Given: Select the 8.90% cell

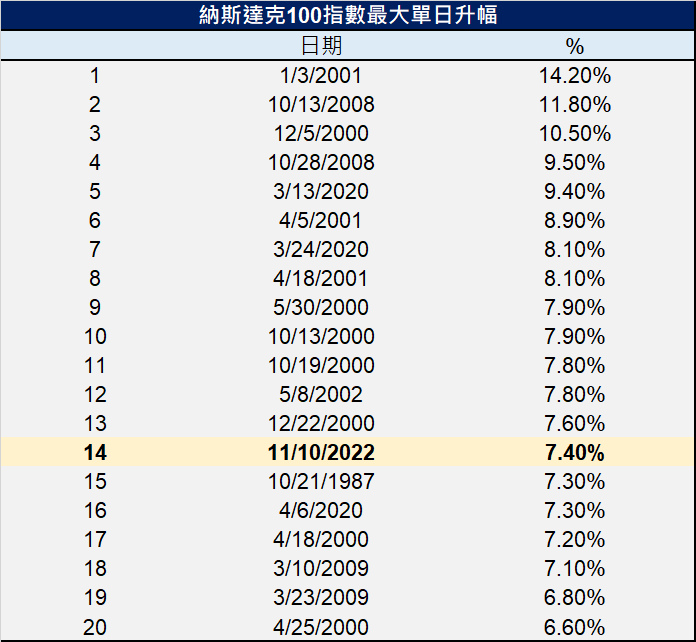Looking at the screenshot, I should pyautogui.click(x=575, y=220).
